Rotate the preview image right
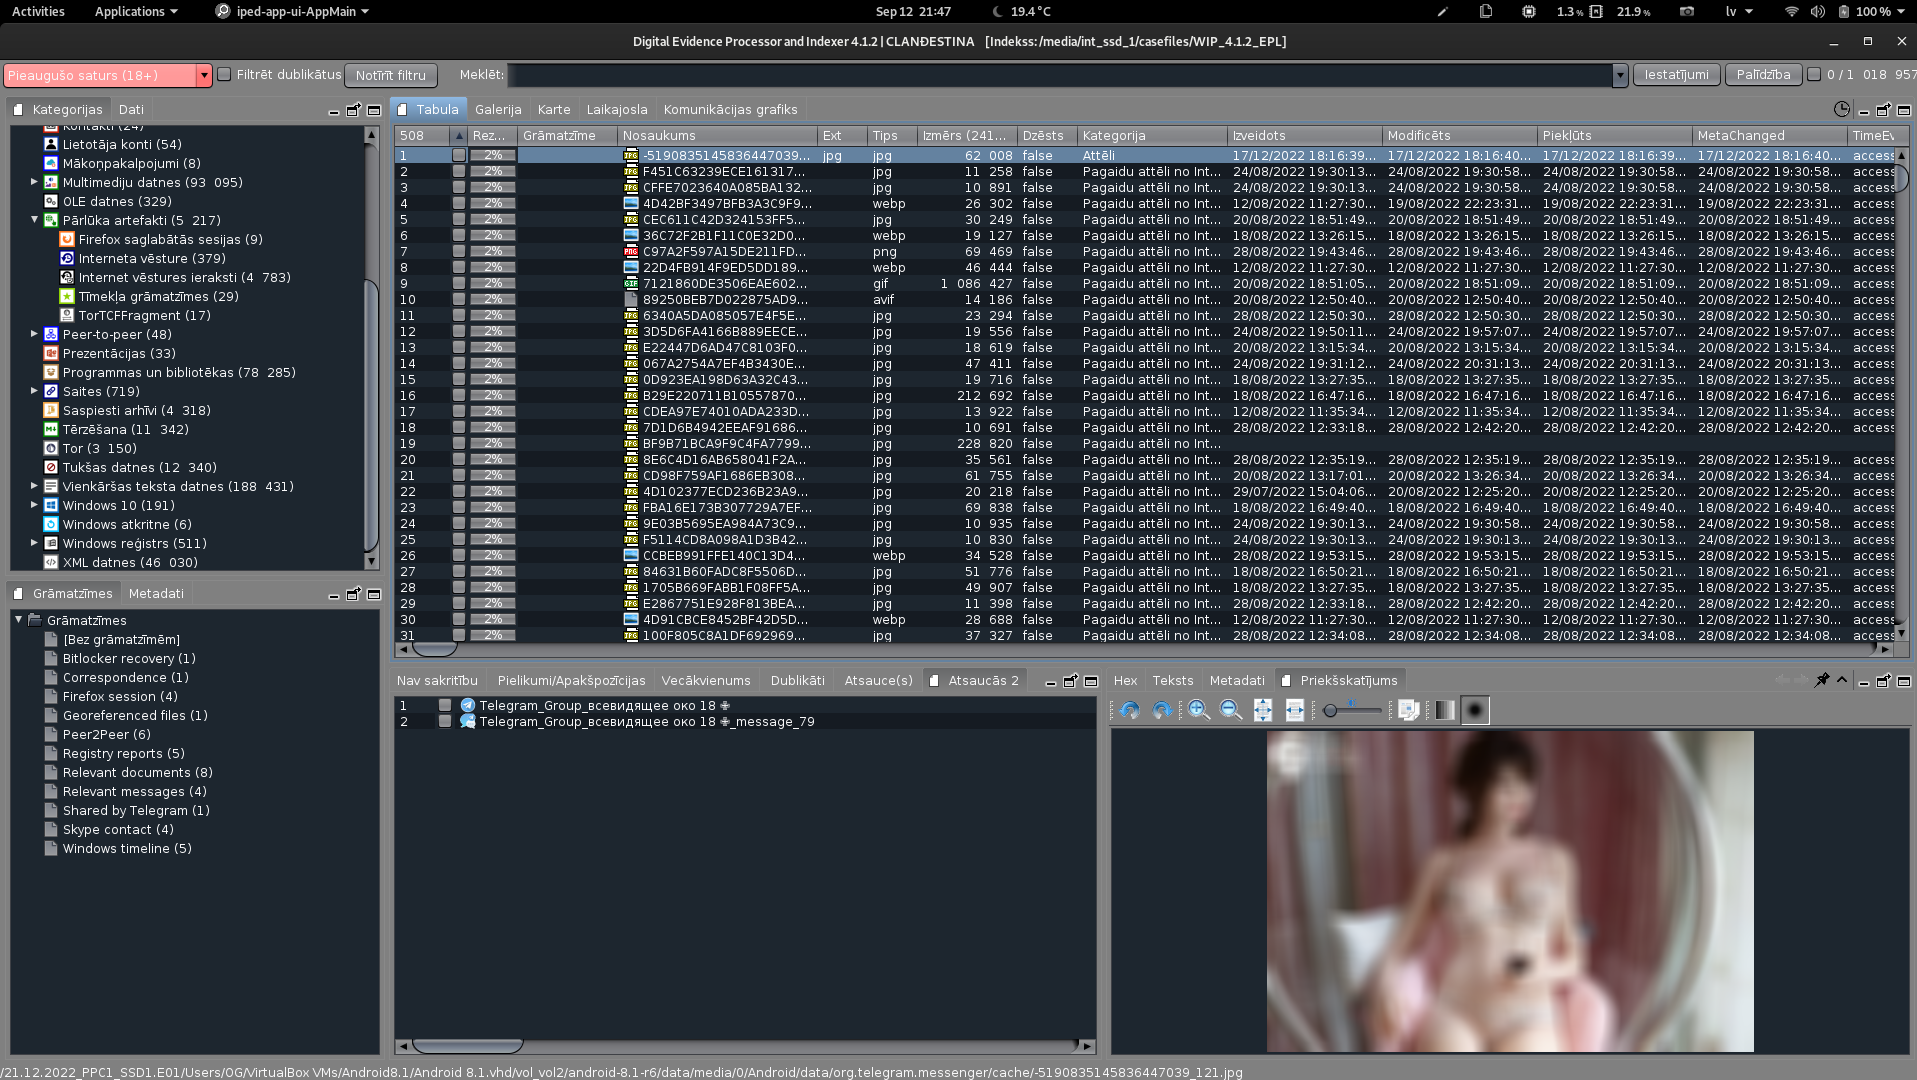 (1162, 710)
